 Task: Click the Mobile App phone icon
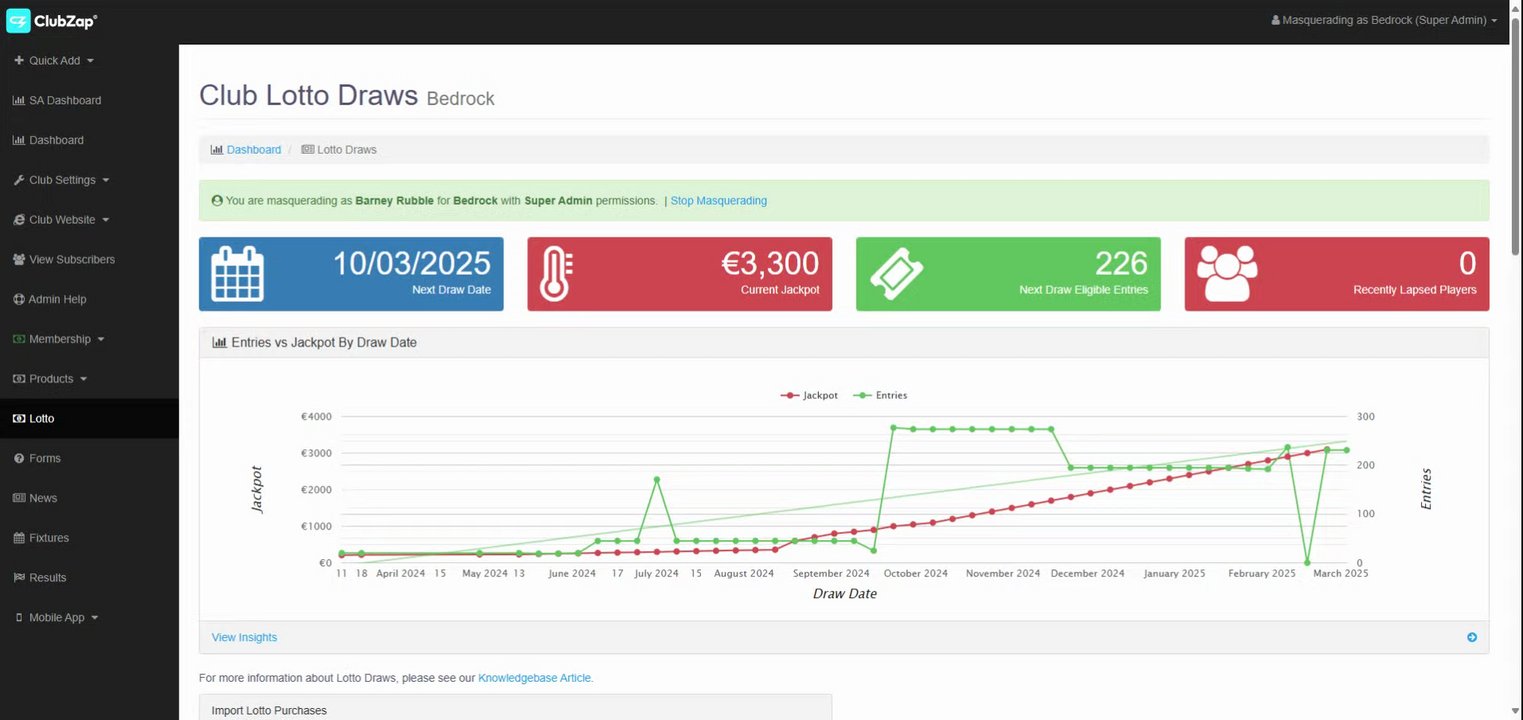point(19,618)
